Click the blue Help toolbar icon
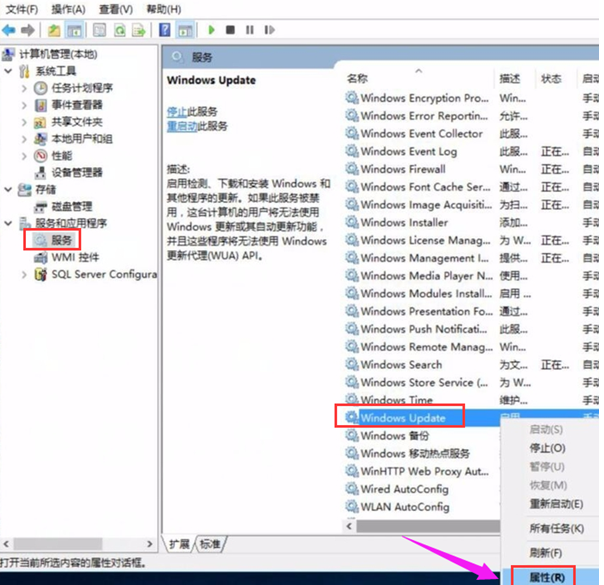 tap(164, 31)
